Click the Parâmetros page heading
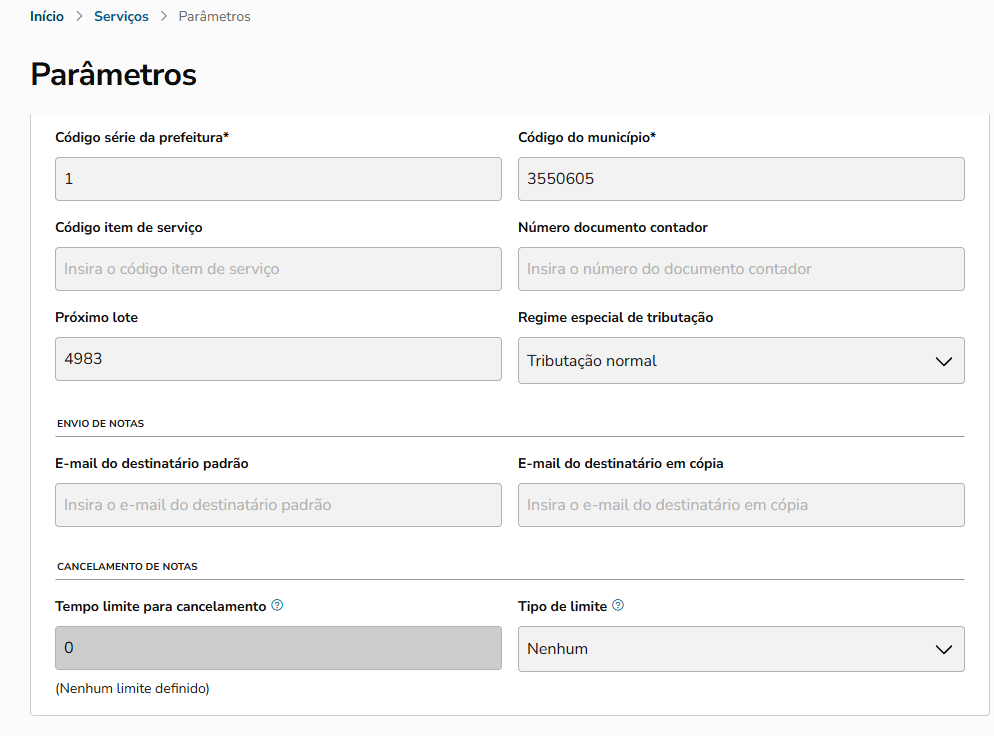The height and width of the screenshot is (736, 994). click(x=113, y=75)
